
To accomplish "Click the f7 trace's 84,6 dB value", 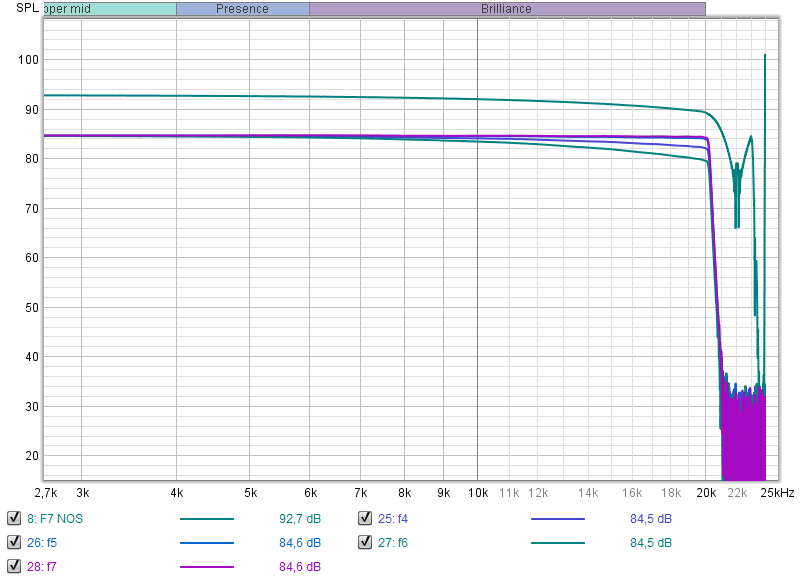I will [x=299, y=567].
